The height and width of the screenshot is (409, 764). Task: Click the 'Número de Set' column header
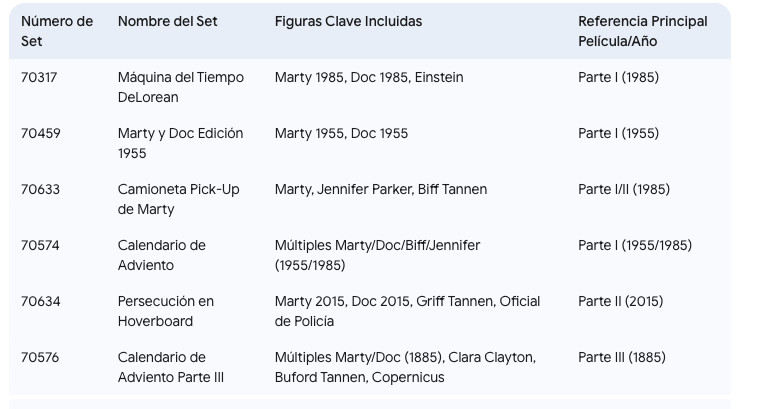point(57,31)
